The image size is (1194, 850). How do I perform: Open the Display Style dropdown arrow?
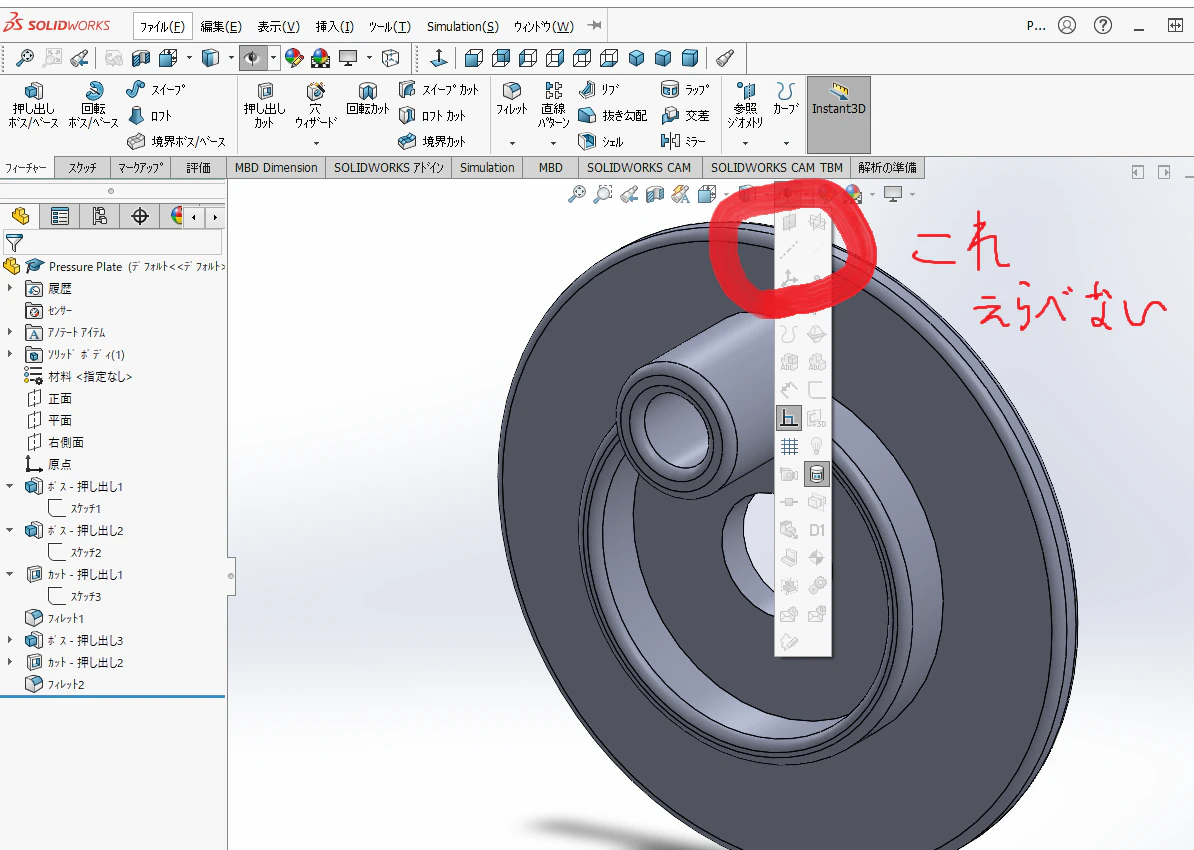tap(231, 58)
